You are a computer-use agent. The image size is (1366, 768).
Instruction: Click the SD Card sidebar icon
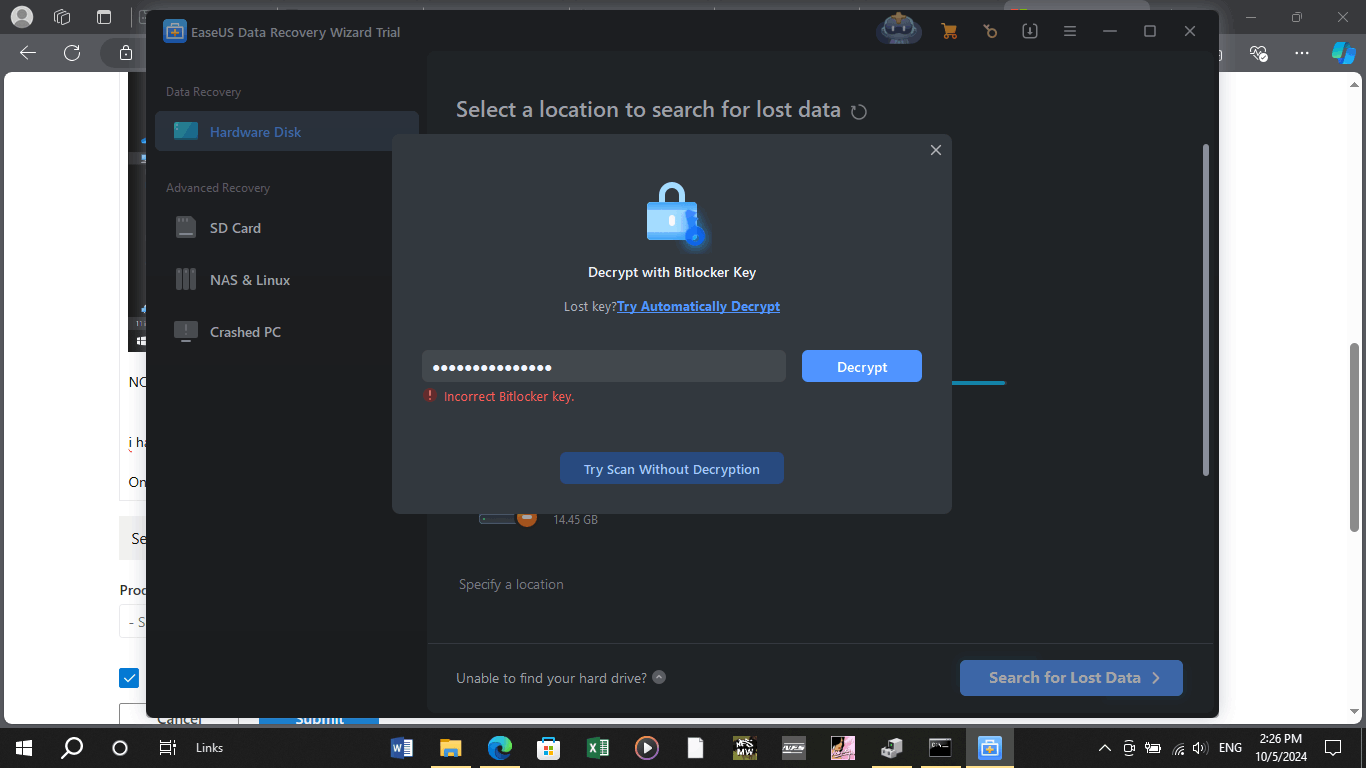coord(186,228)
